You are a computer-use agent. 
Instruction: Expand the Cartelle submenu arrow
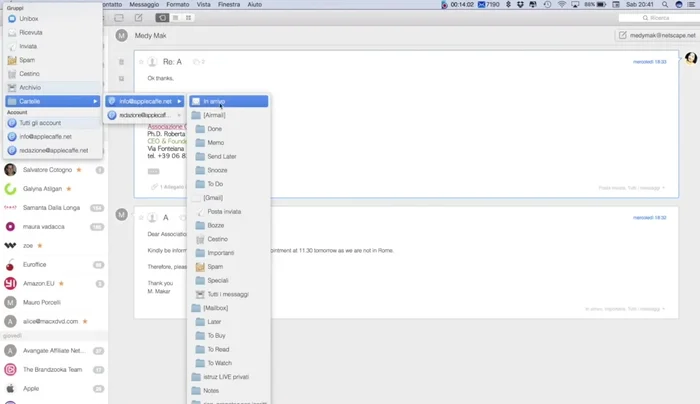pos(95,101)
